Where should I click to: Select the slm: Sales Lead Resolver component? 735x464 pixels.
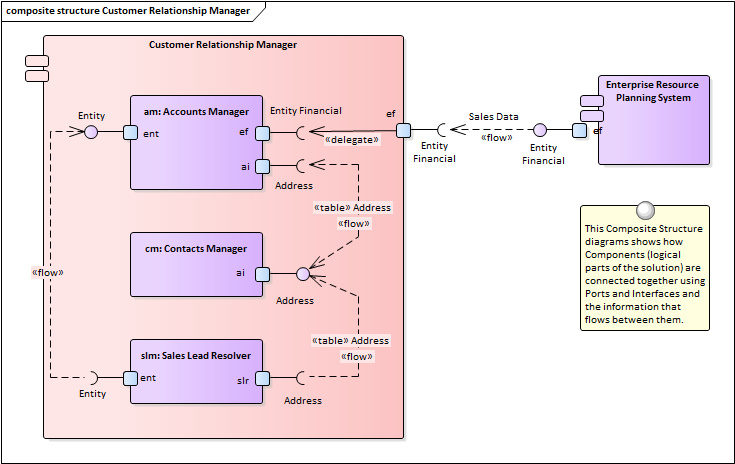pos(196,371)
